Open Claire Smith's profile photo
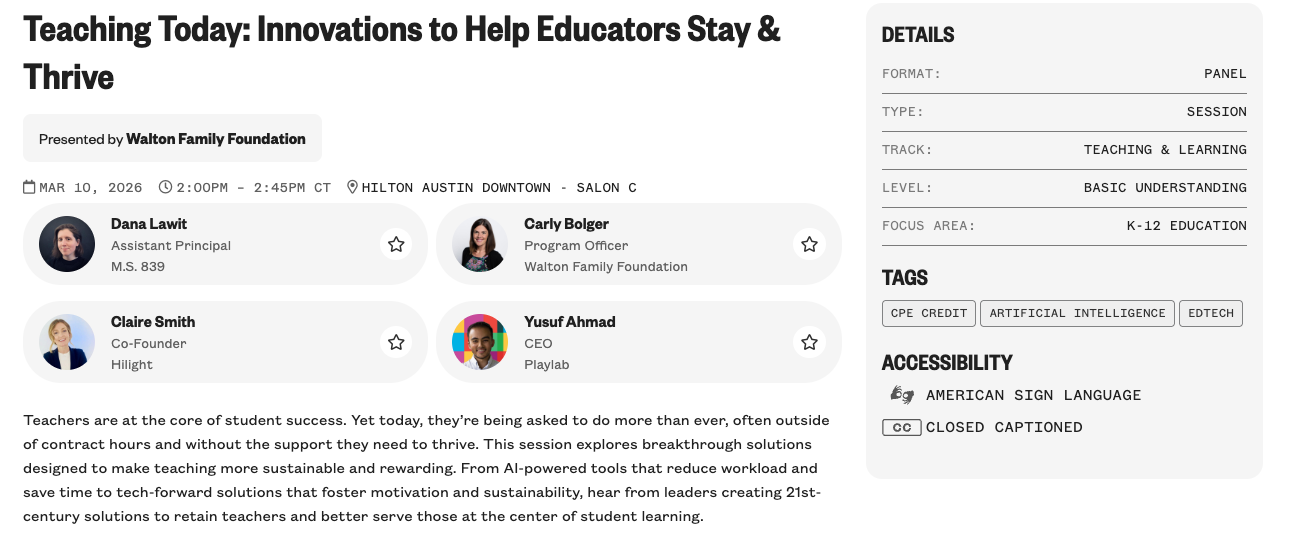 (67, 342)
